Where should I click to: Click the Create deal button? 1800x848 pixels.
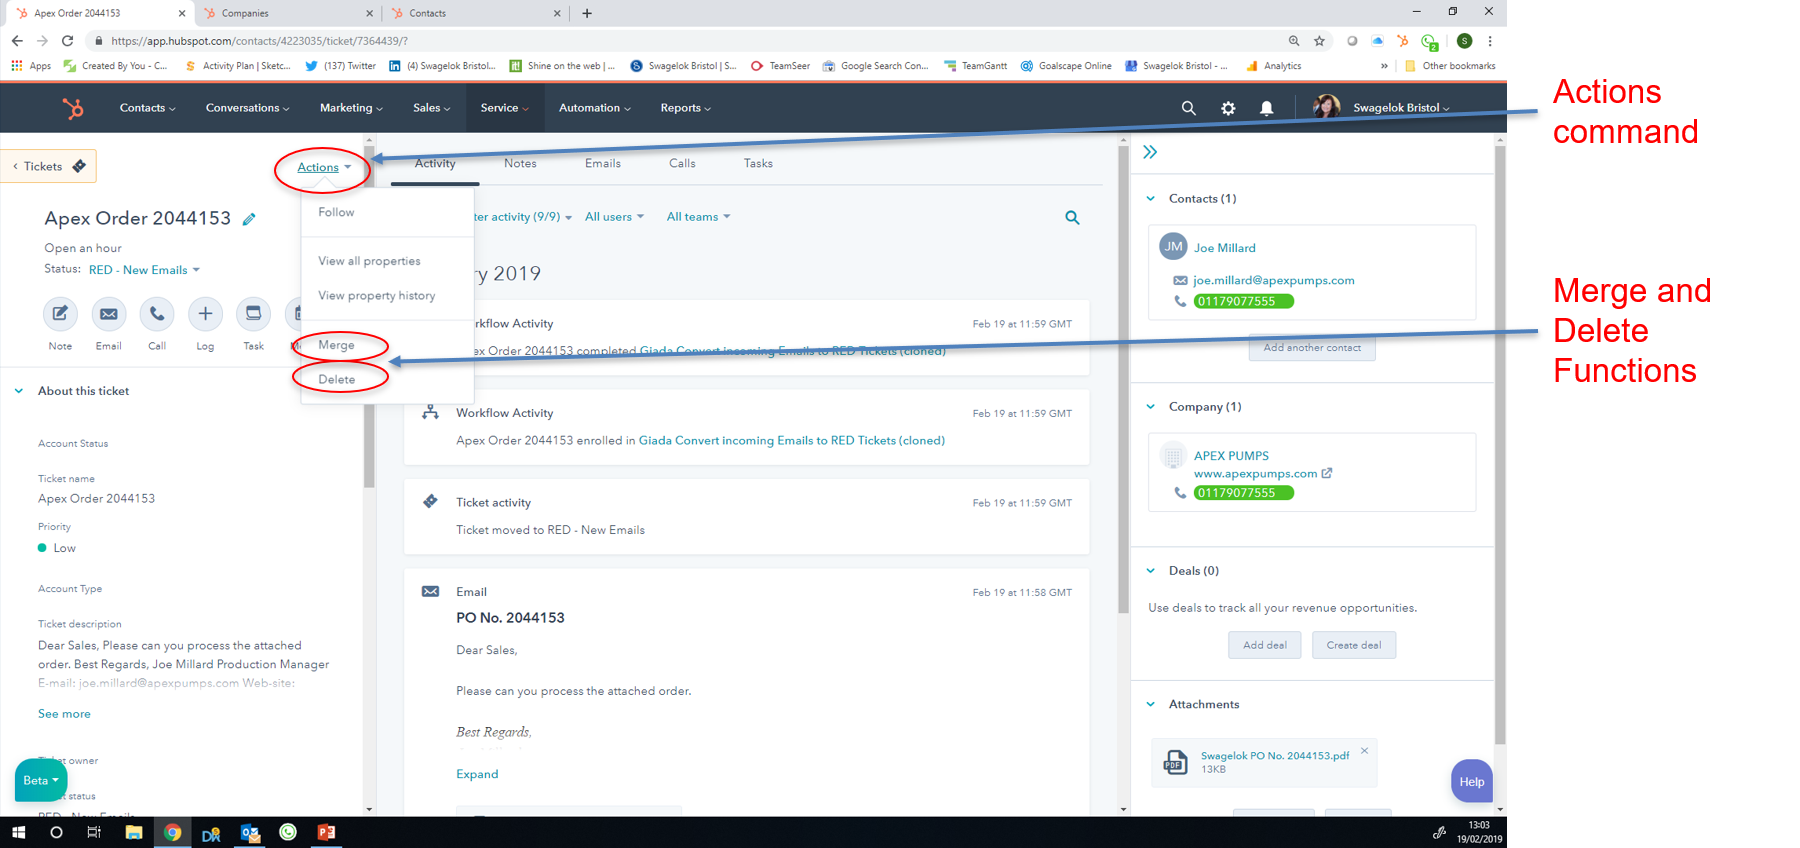[1354, 645]
